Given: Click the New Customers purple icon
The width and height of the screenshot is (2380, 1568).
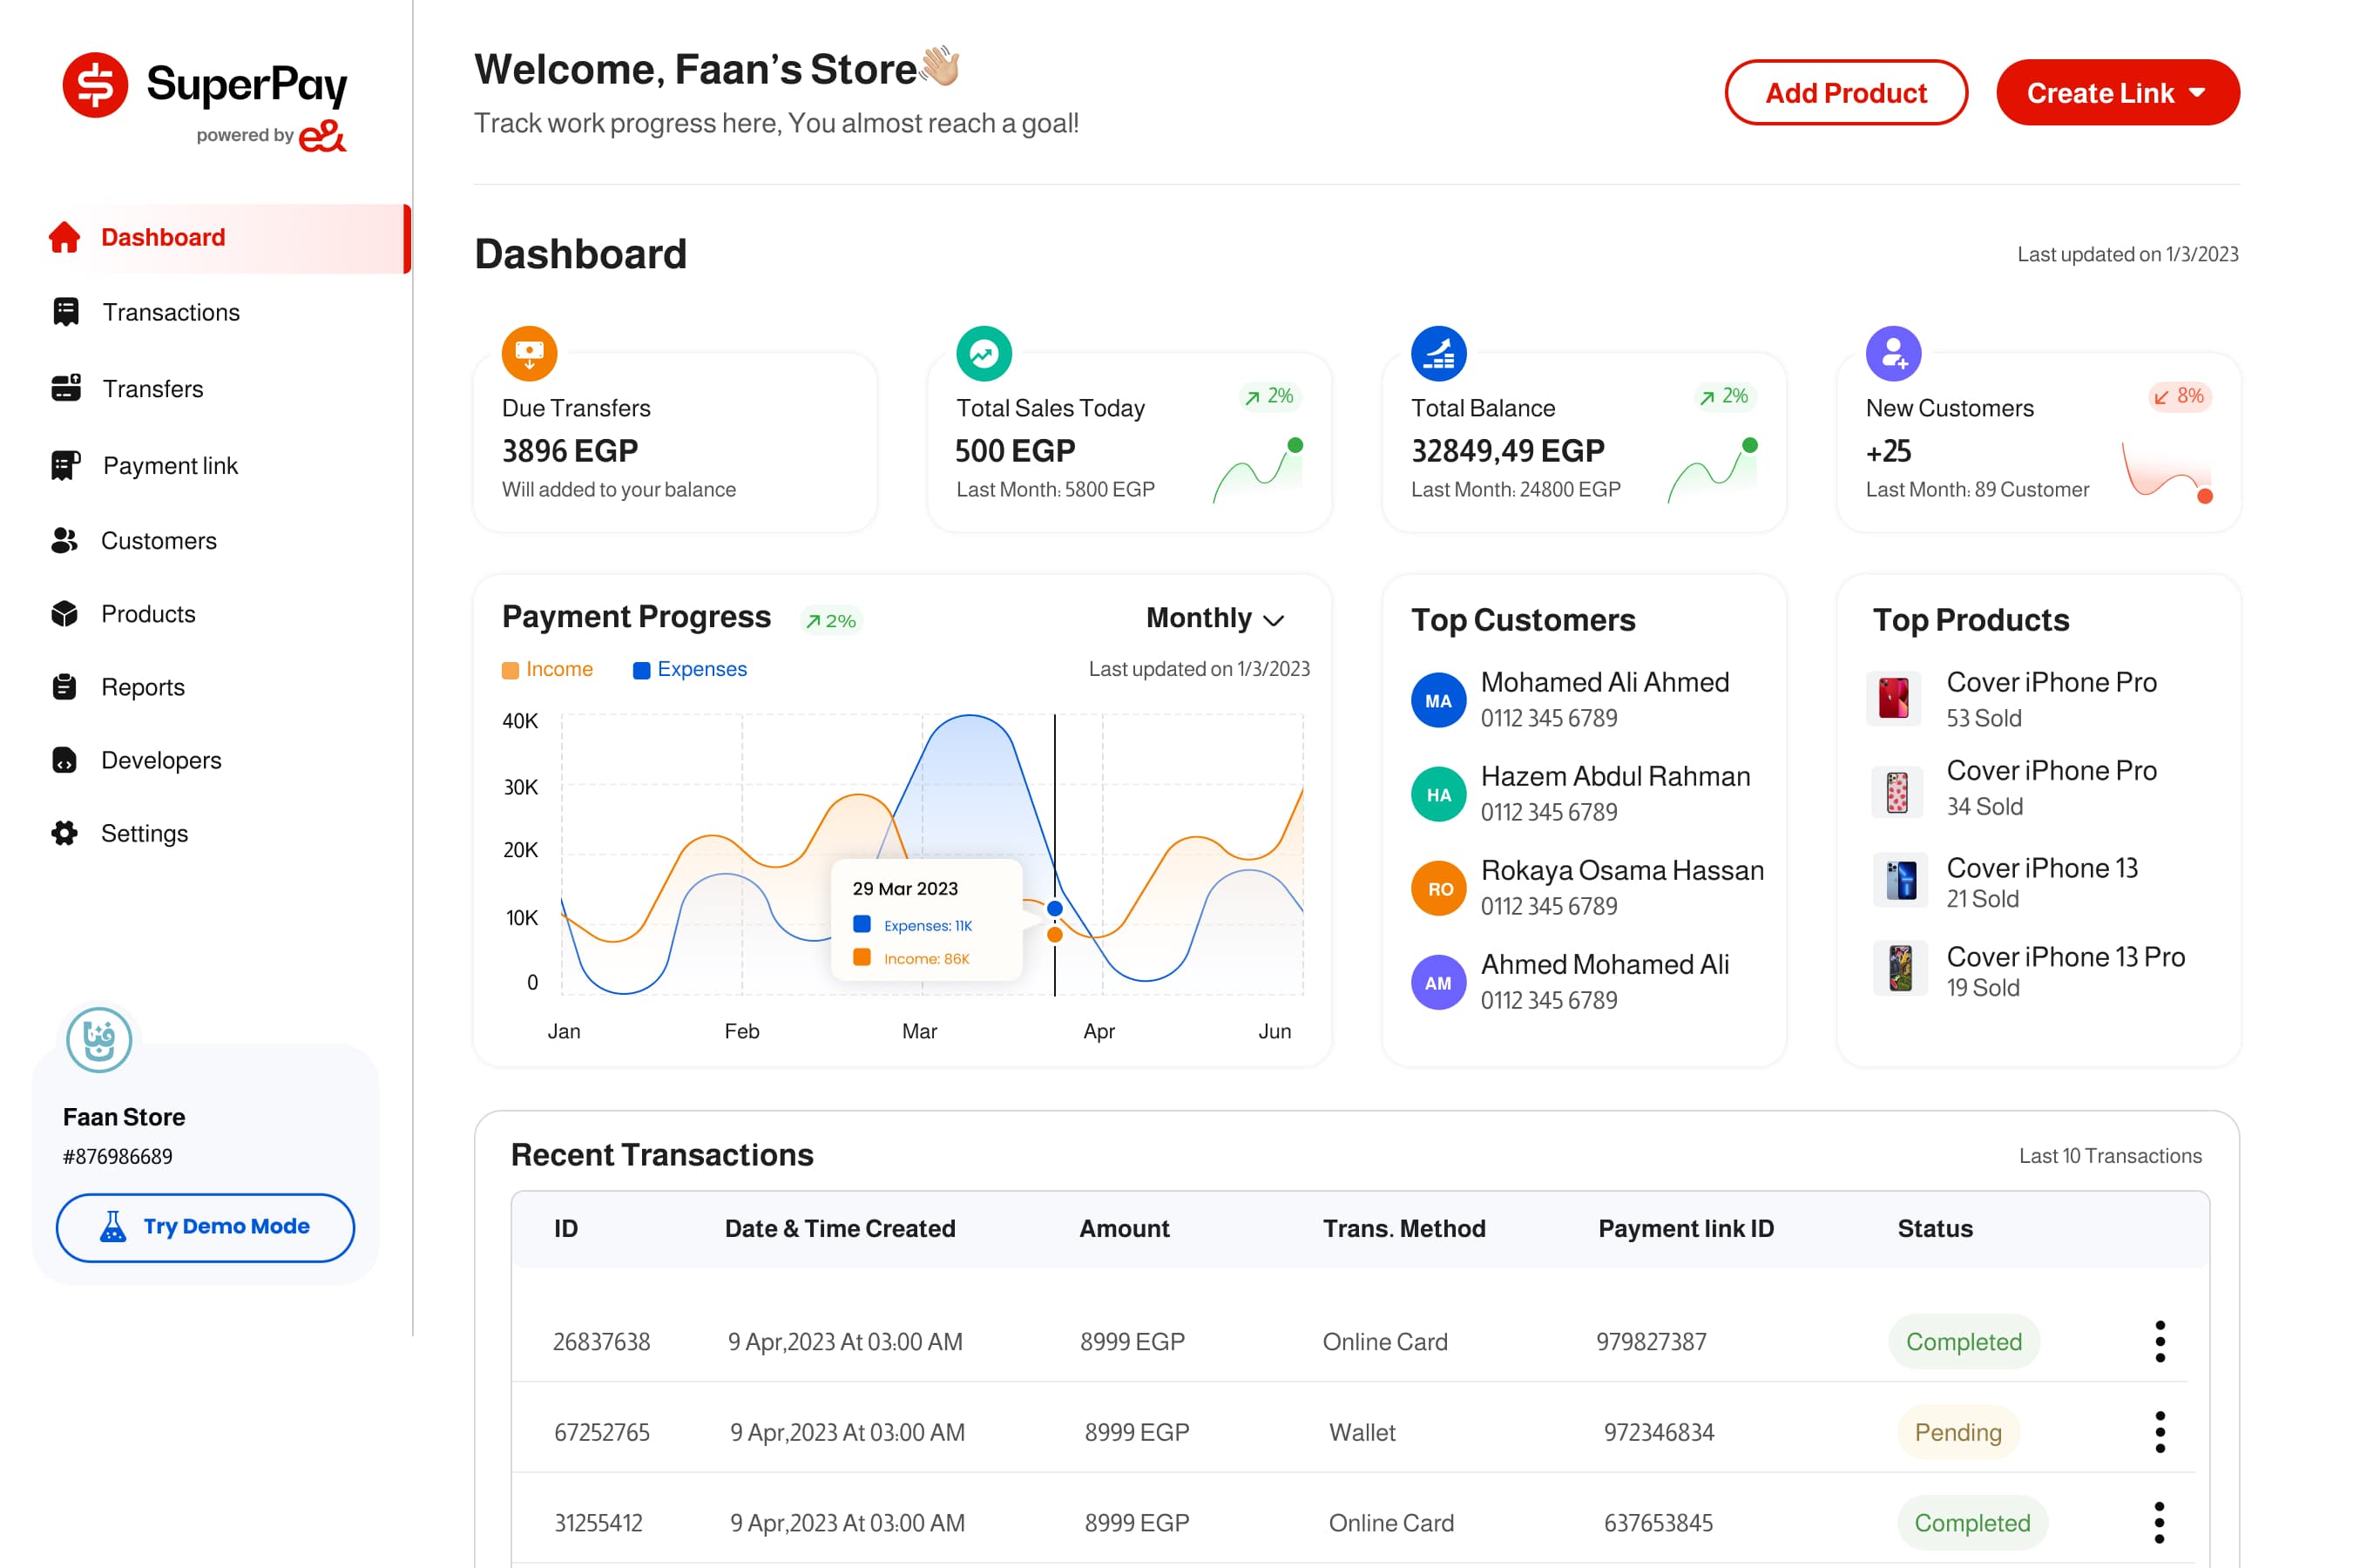Looking at the screenshot, I should pyautogui.click(x=1894, y=353).
